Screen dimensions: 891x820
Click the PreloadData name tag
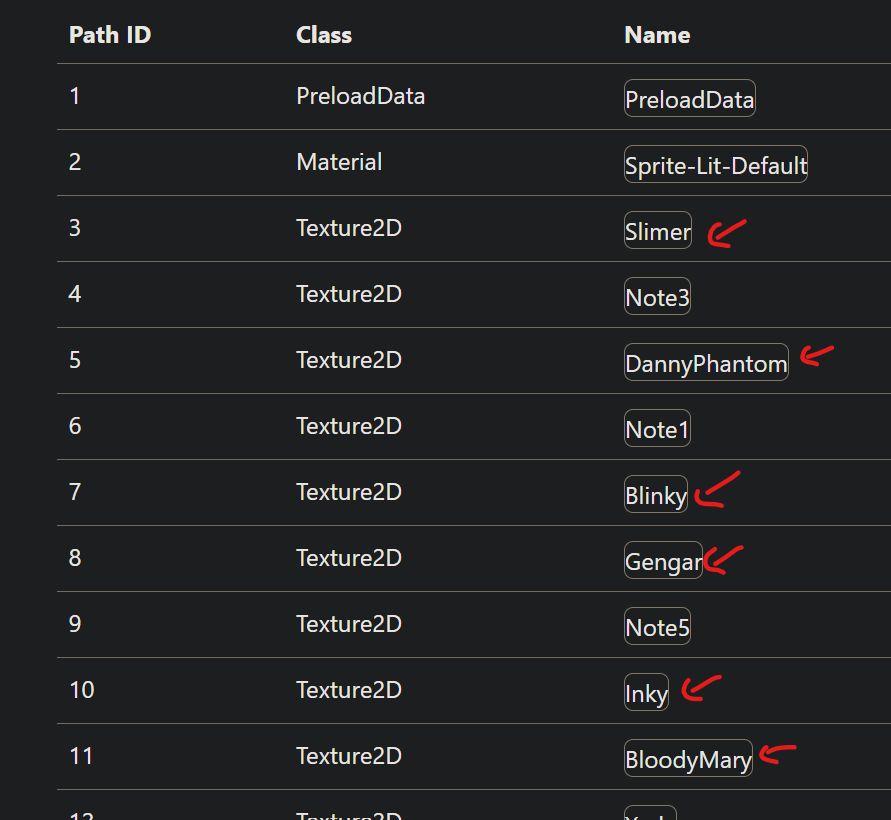tap(689, 99)
